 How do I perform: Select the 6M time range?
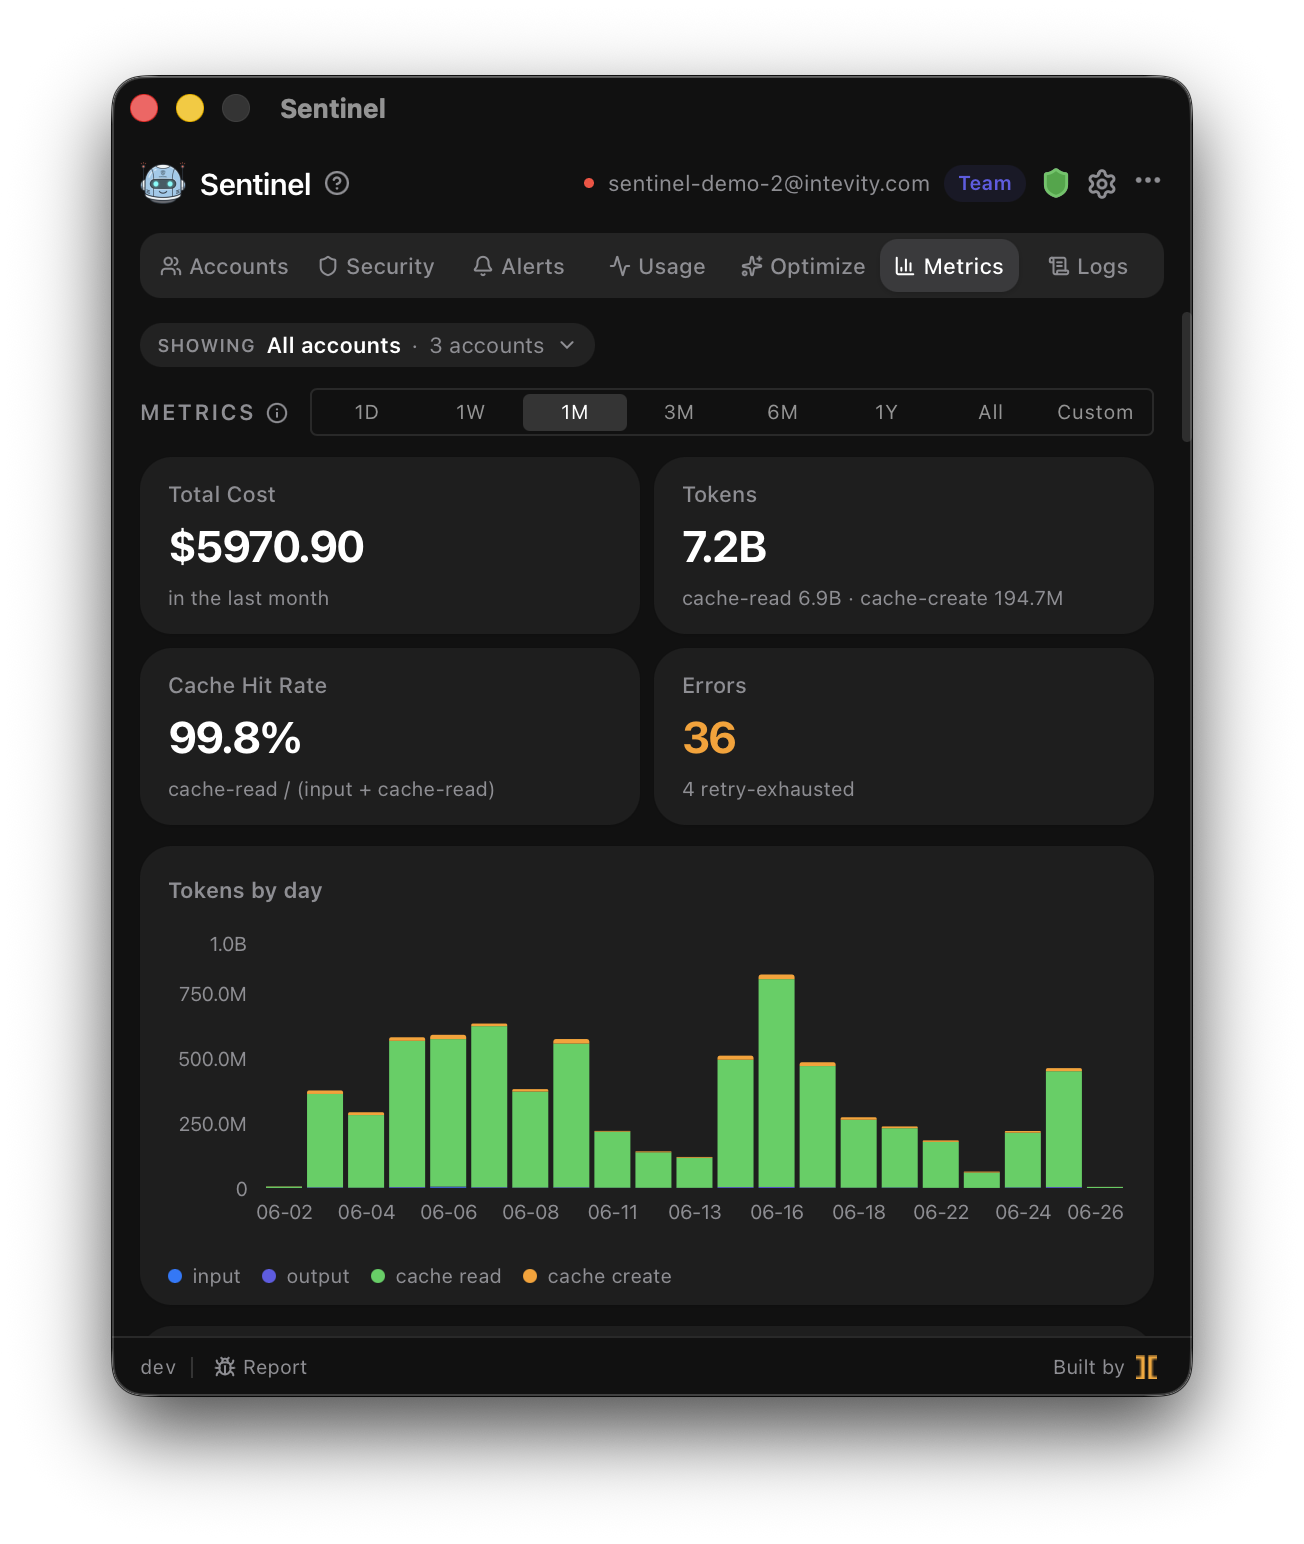783,412
